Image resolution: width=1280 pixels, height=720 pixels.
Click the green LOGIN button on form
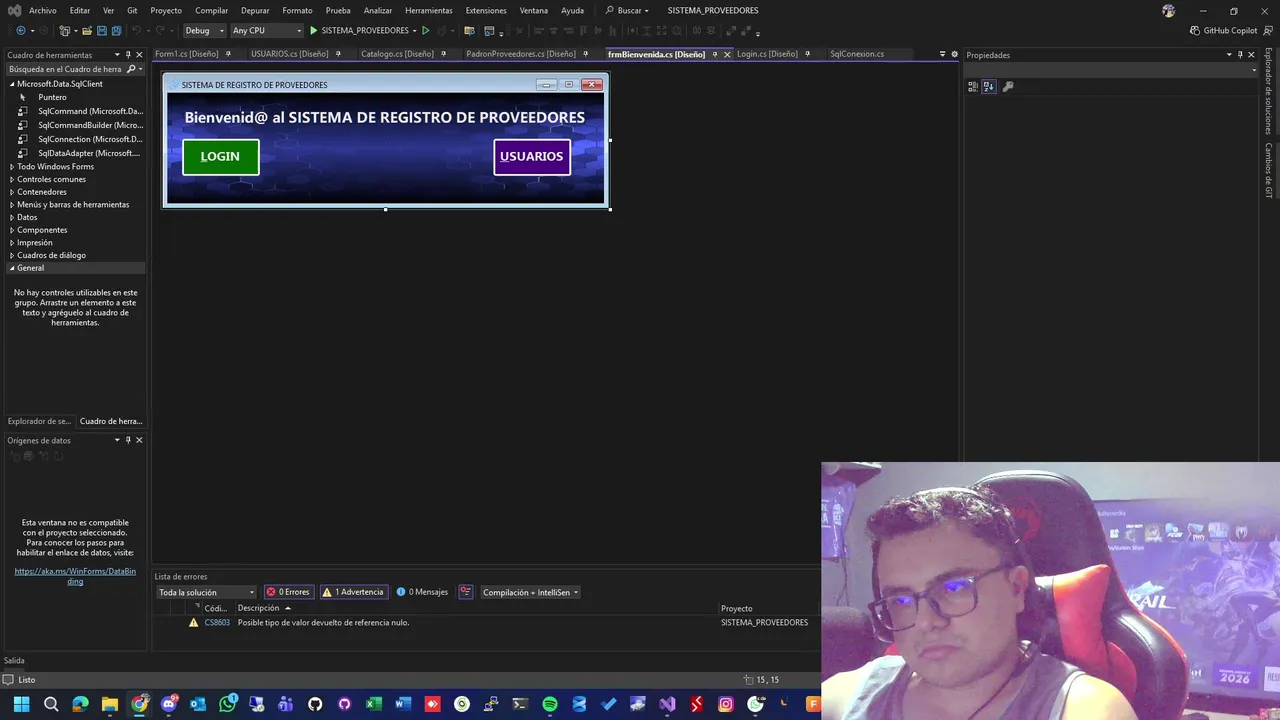pyautogui.click(x=221, y=157)
